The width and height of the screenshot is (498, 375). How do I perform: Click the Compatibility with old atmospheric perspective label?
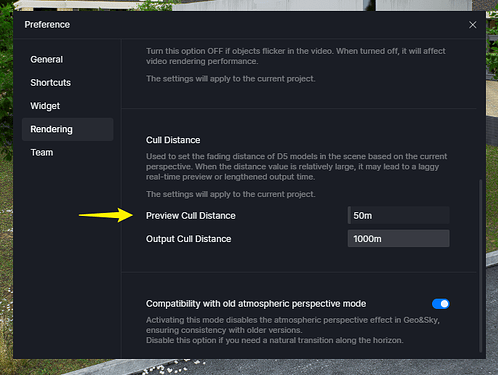click(x=256, y=304)
